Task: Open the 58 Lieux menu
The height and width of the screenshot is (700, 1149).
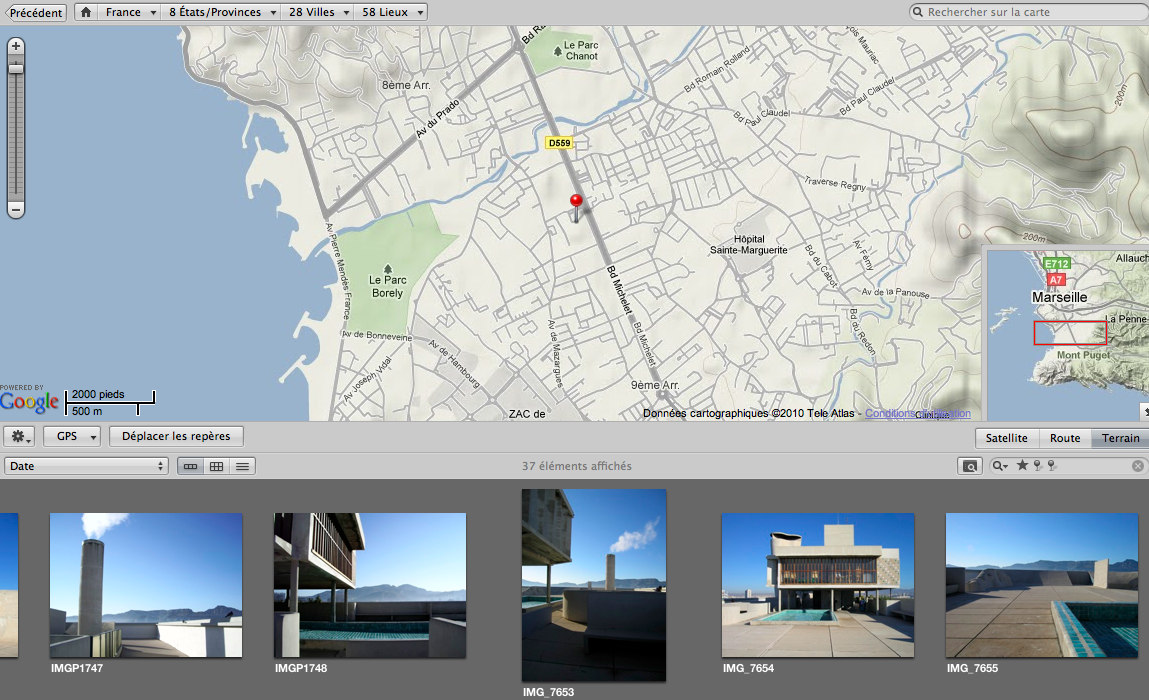Action: [x=391, y=13]
